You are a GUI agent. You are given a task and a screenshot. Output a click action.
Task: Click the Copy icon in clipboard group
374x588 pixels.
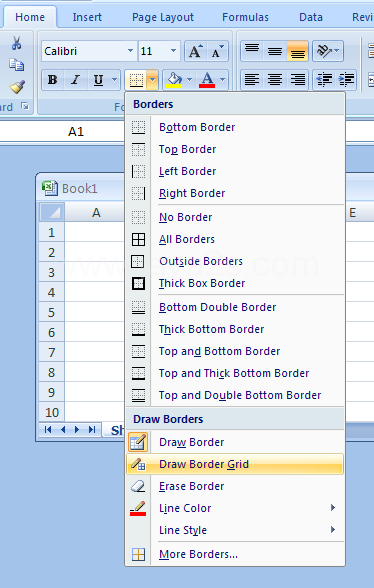(17, 65)
